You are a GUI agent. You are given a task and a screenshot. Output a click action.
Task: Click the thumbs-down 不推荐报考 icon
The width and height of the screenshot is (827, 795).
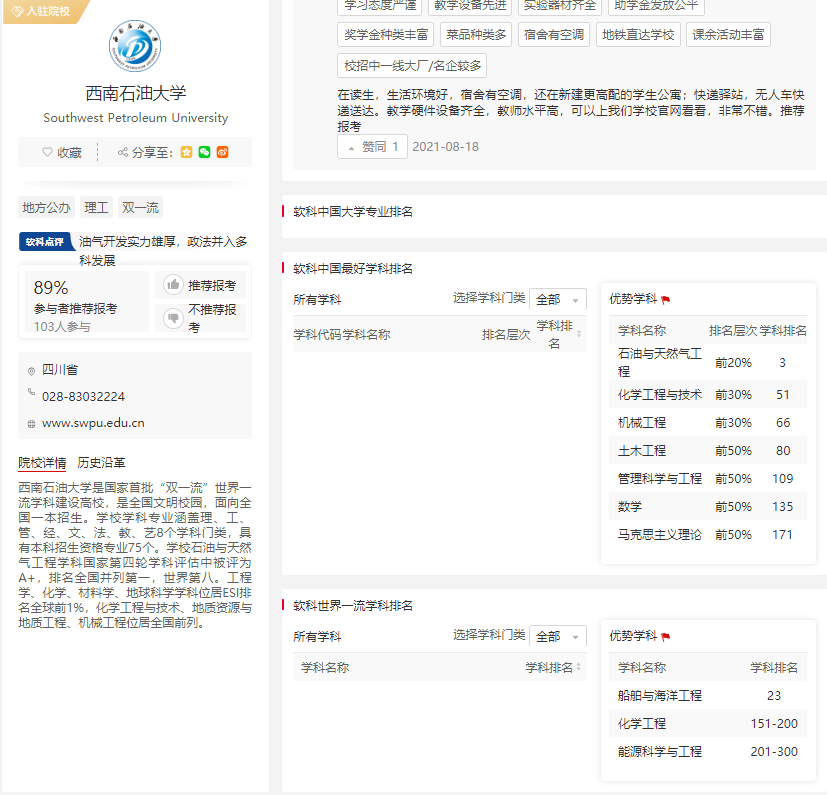173,318
